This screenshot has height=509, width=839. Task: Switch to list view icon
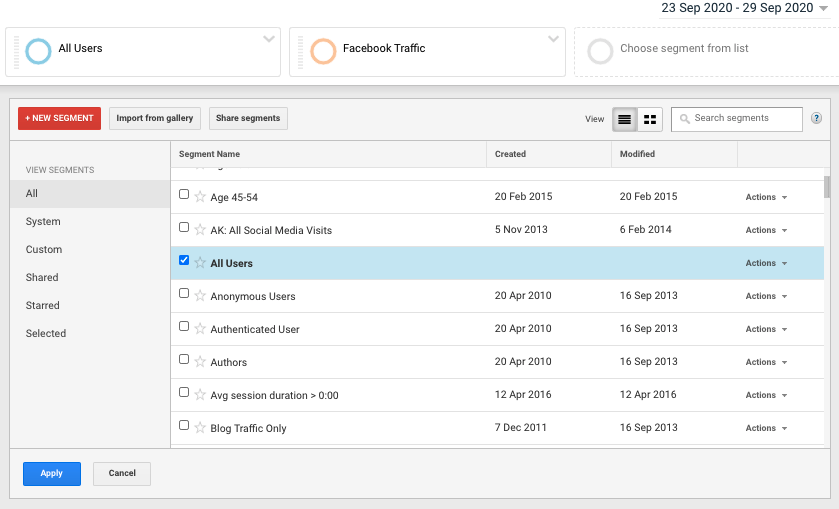(x=624, y=119)
